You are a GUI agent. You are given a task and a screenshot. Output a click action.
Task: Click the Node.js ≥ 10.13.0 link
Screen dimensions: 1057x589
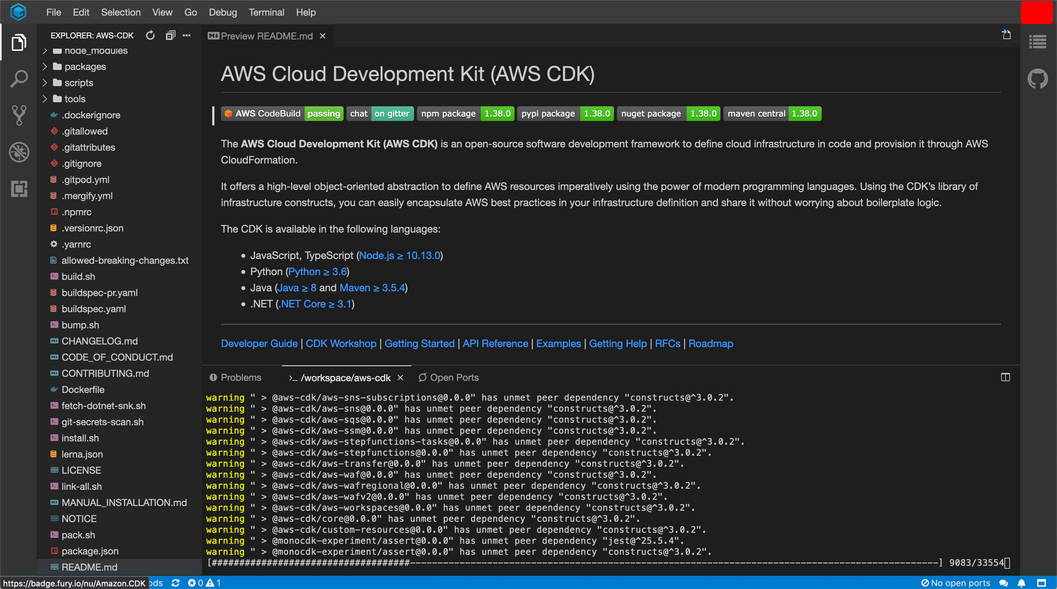[400, 255]
